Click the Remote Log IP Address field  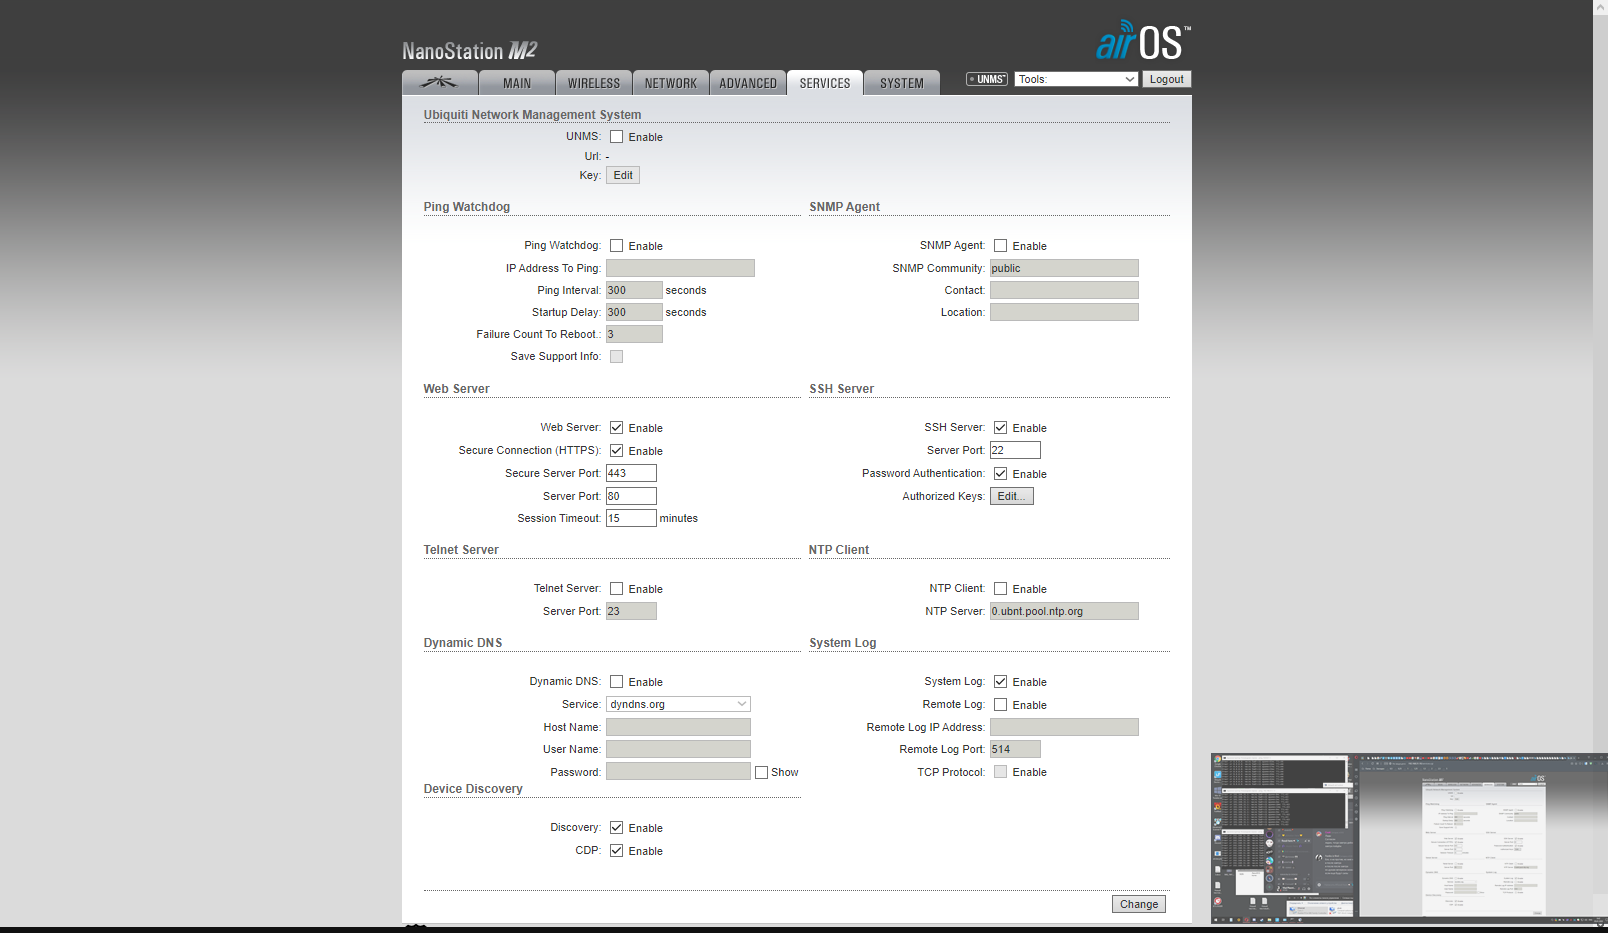(1064, 727)
